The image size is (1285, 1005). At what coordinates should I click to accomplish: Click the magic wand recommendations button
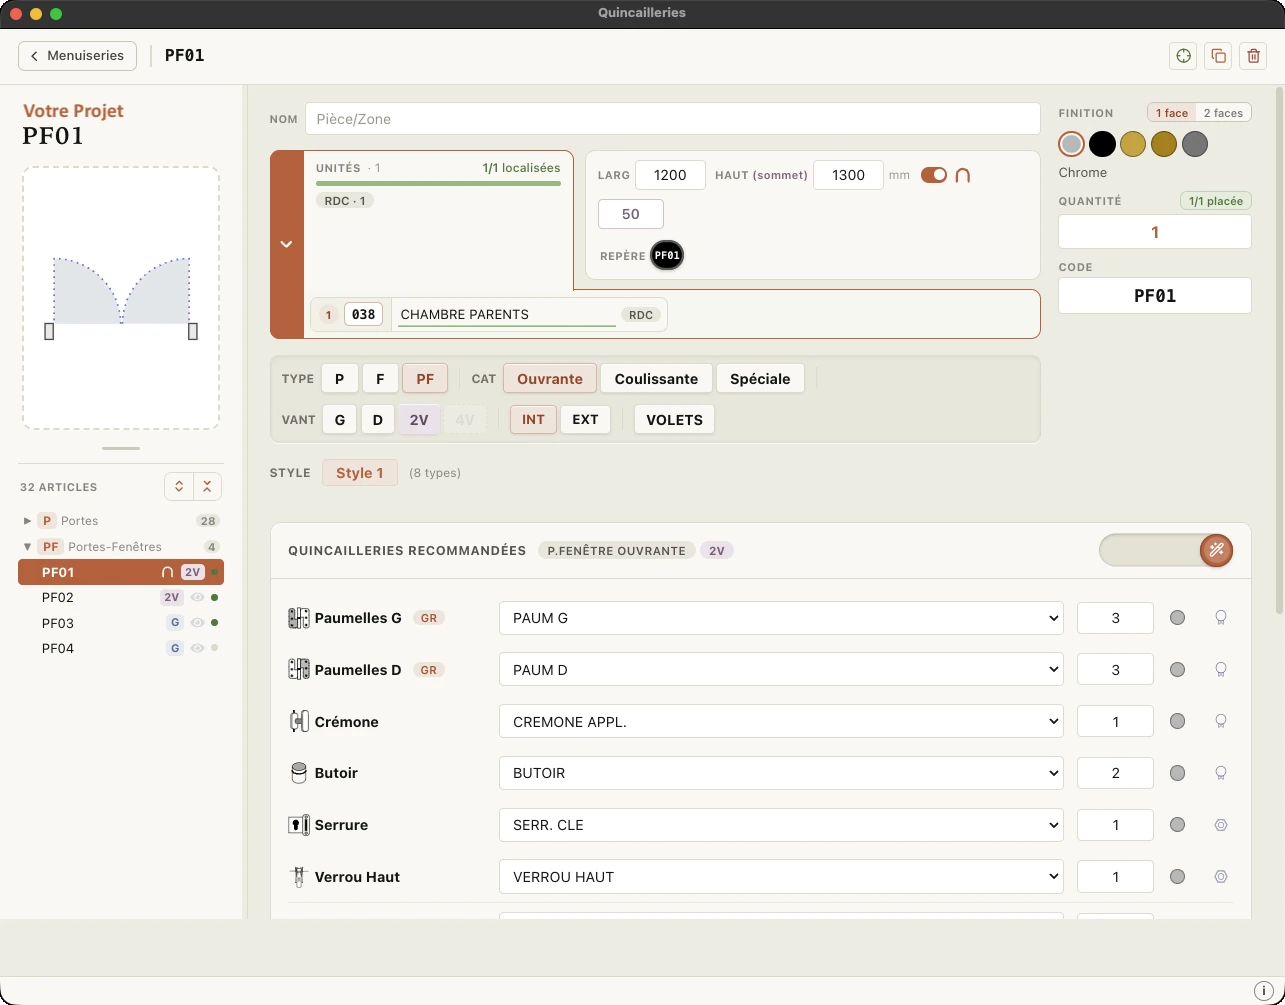pos(1216,550)
